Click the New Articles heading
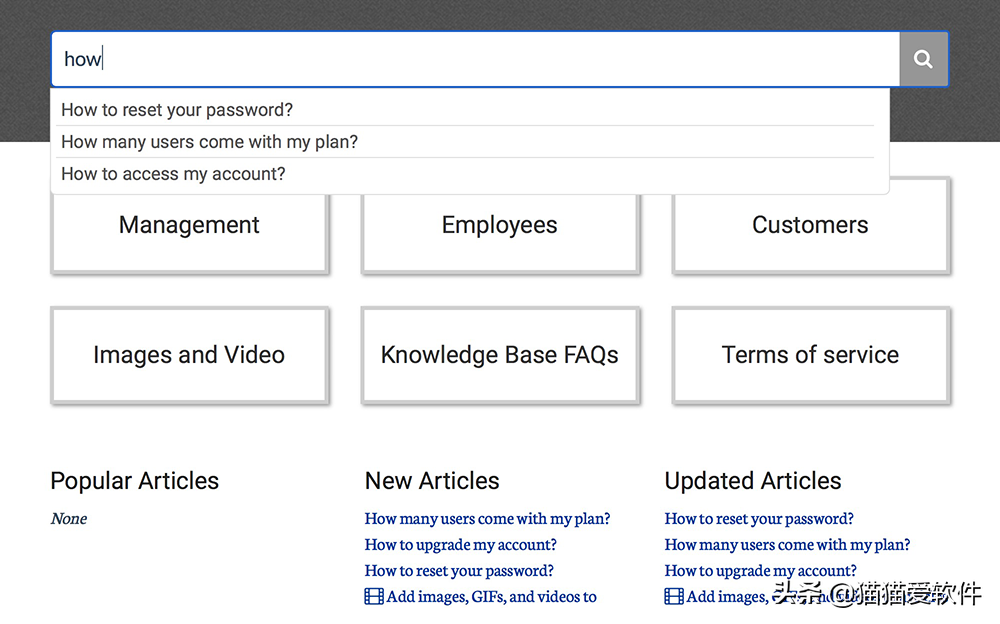This screenshot has height=624, width=1000. [x=432, y=481]
